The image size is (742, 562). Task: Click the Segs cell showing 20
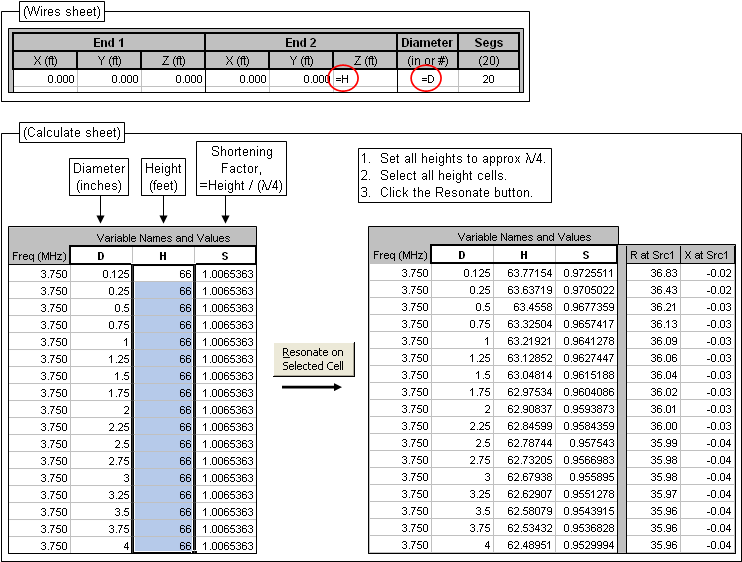488,79
